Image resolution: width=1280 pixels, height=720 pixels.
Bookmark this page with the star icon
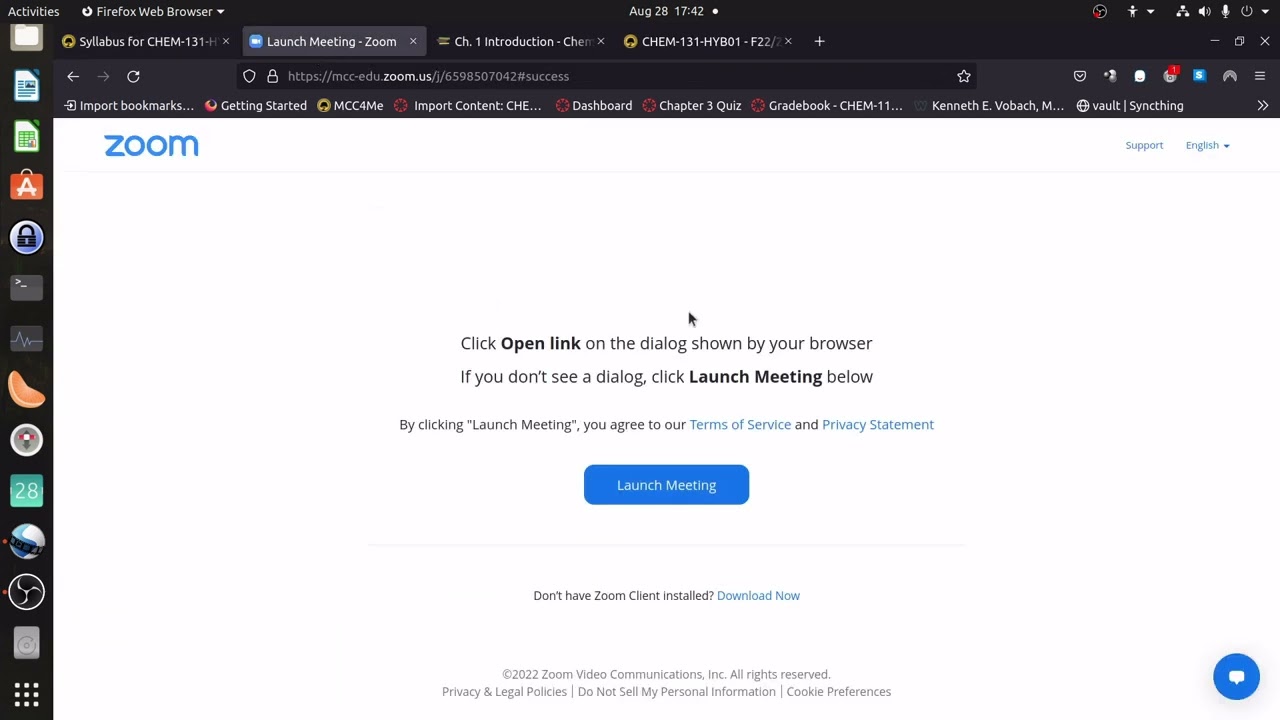pos(964,76)
